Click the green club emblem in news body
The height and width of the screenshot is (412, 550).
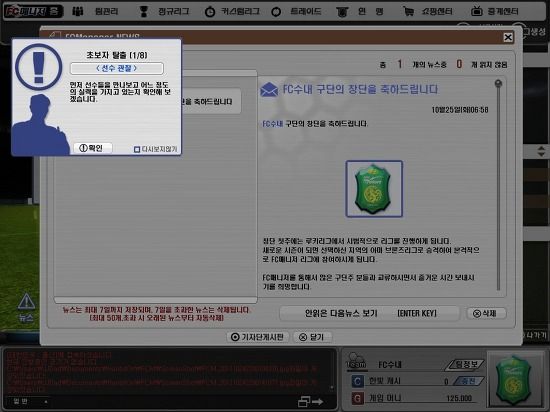click(374, 189)
